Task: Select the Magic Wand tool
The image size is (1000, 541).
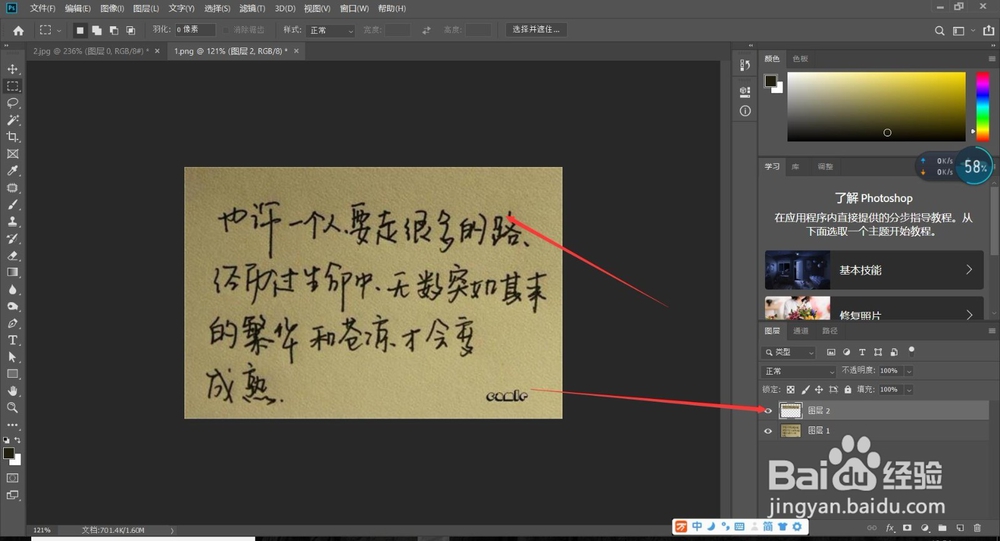Action: coord(13,120)
